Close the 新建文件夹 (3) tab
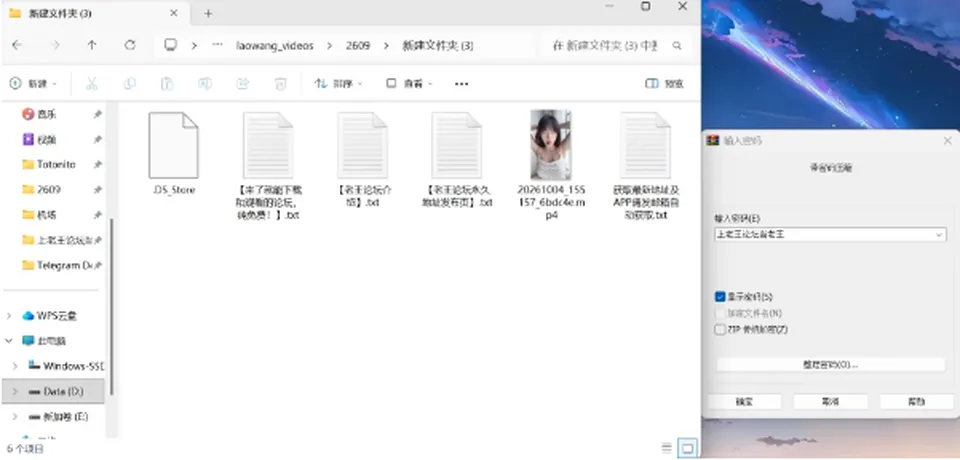The height and width of the screenshot is (460, 960). (x=174, y=13)
